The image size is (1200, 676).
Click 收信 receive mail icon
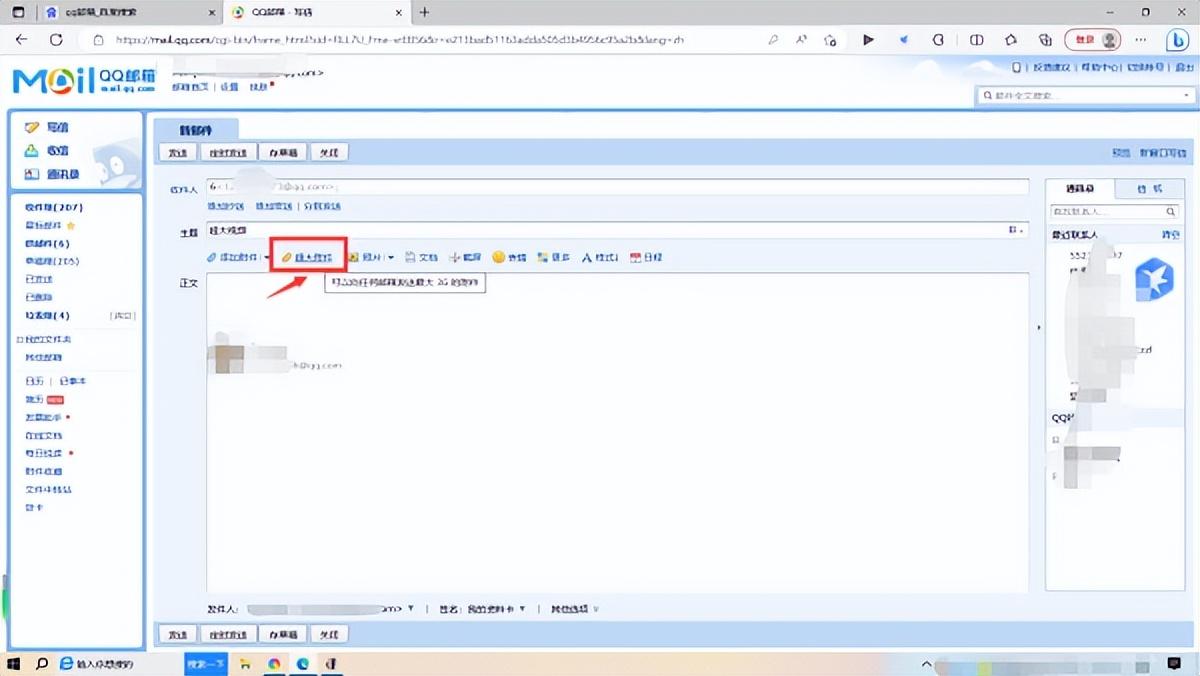pos(32,151)
